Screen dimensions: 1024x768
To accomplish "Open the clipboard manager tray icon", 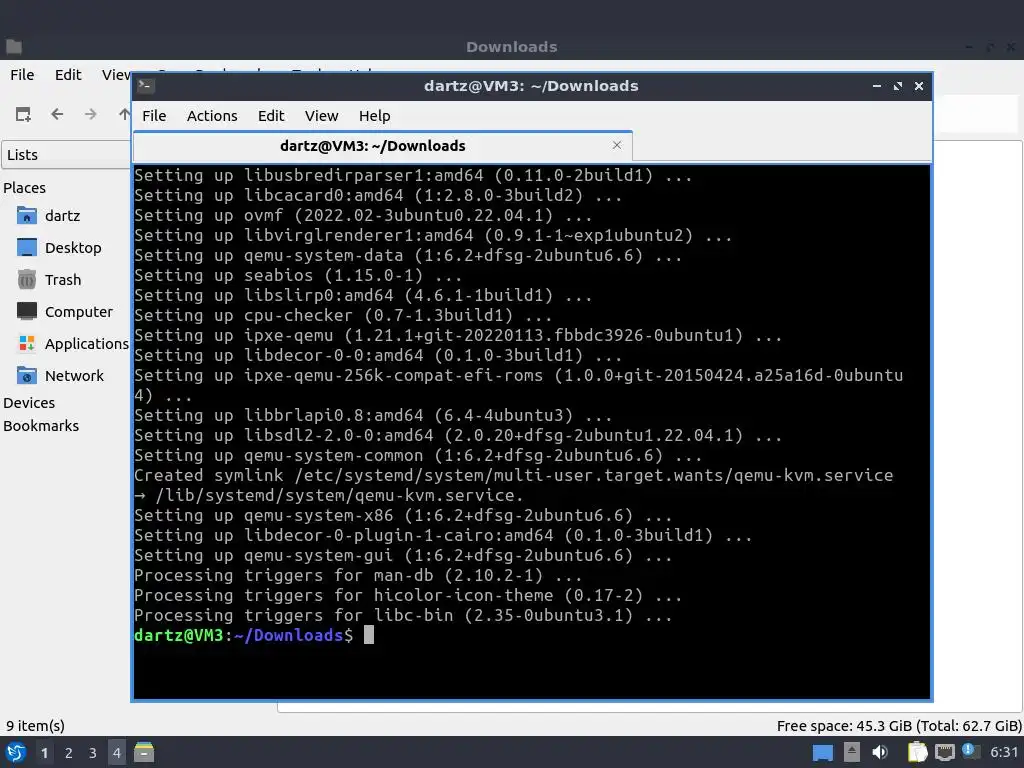I will pos(918,752).
